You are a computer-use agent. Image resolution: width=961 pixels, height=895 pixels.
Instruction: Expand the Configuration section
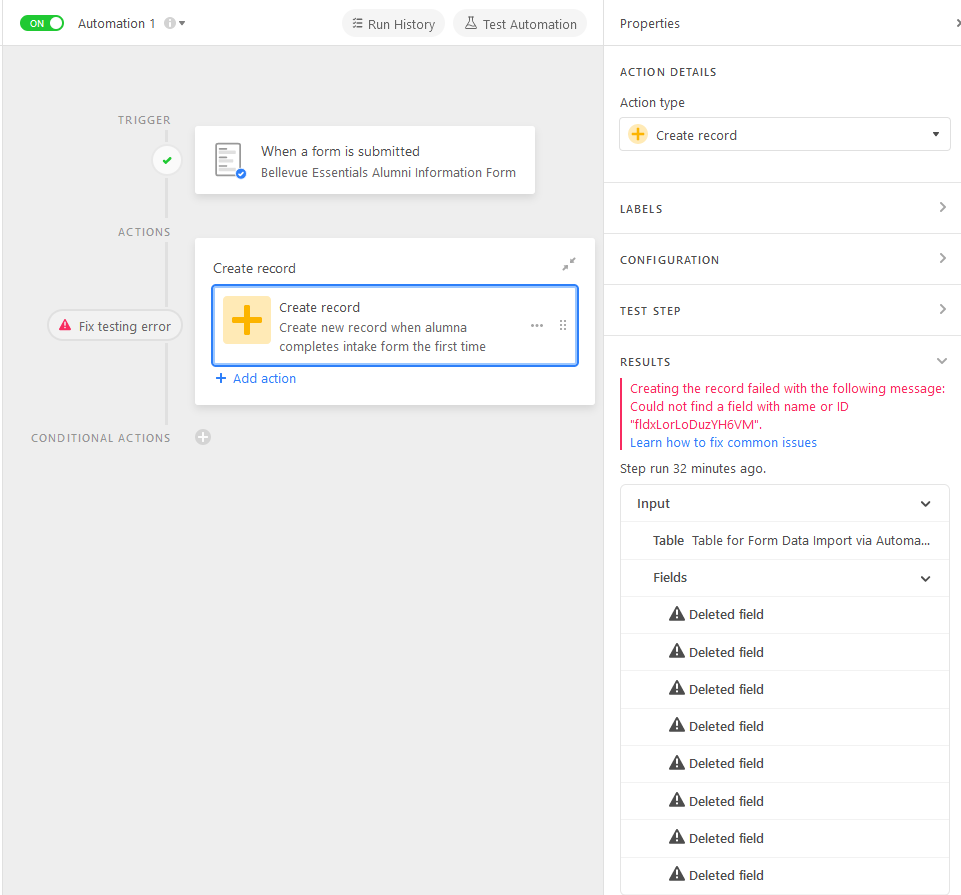coord(783,259)
